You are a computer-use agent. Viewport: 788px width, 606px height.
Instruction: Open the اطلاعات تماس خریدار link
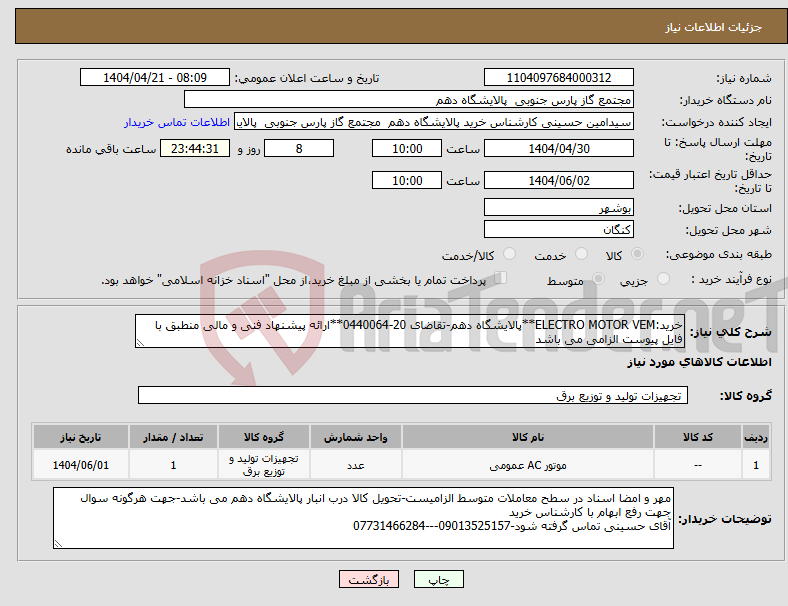pos(177,122)
